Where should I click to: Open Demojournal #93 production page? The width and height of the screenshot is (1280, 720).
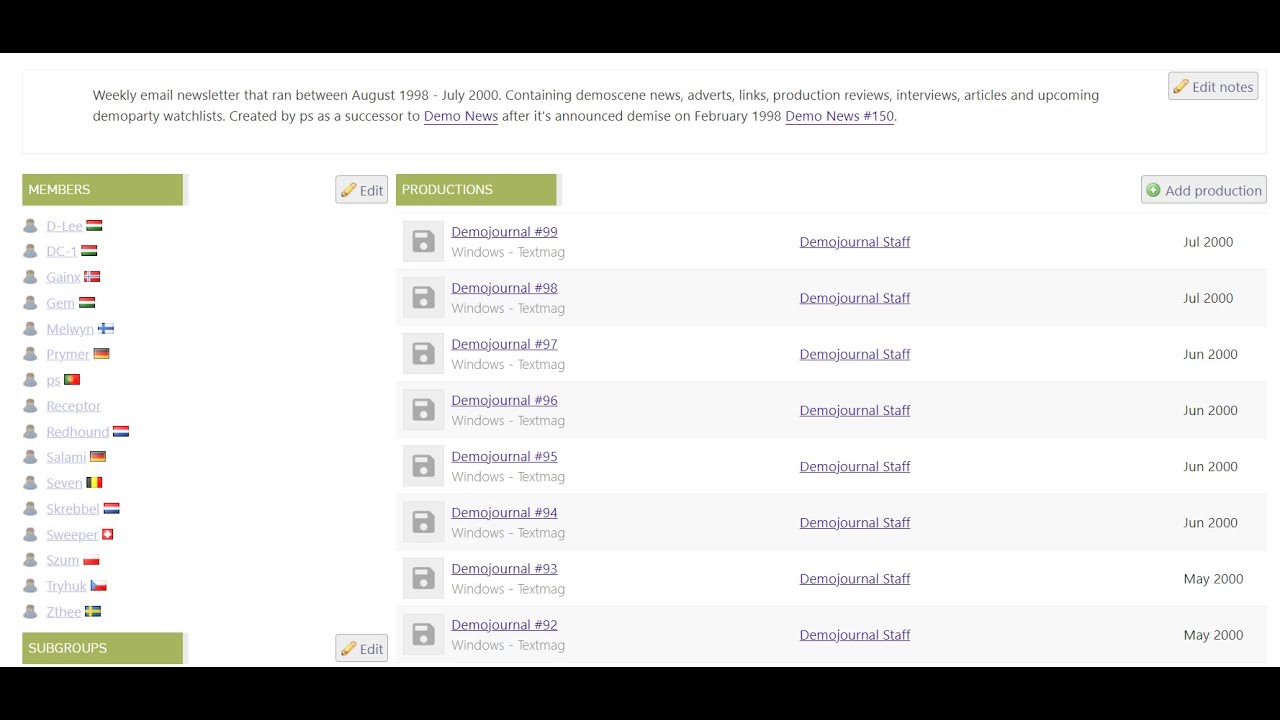[504, 568]
